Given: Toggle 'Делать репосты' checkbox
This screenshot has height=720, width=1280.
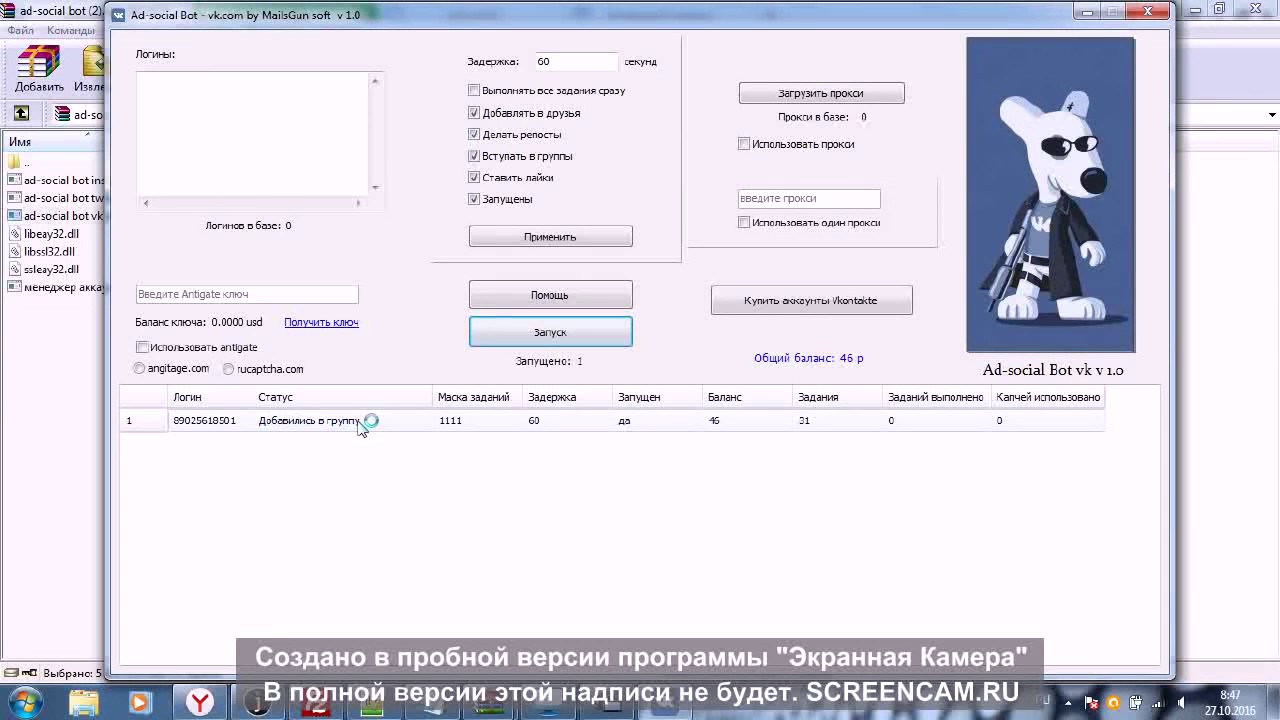Looking at the screenshot, I should (x=474, y=134).
